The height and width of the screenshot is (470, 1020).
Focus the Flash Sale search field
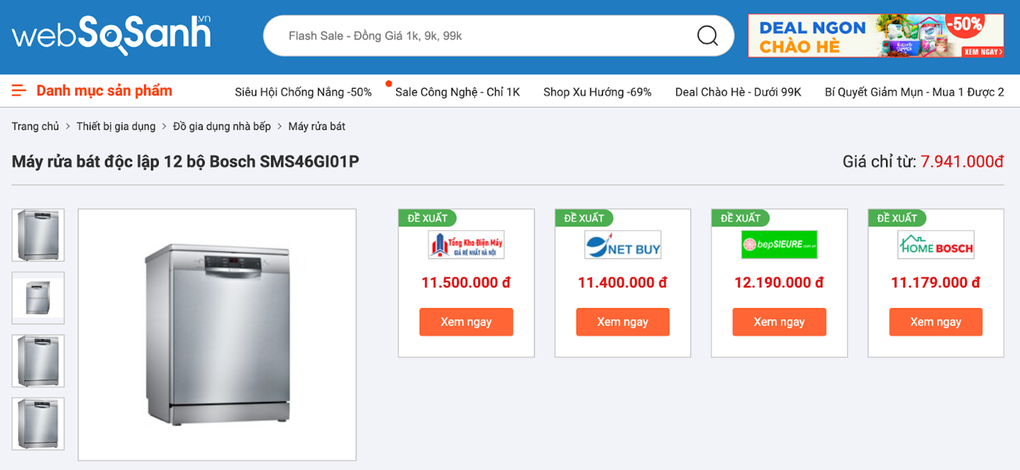[x=480, y=36]
